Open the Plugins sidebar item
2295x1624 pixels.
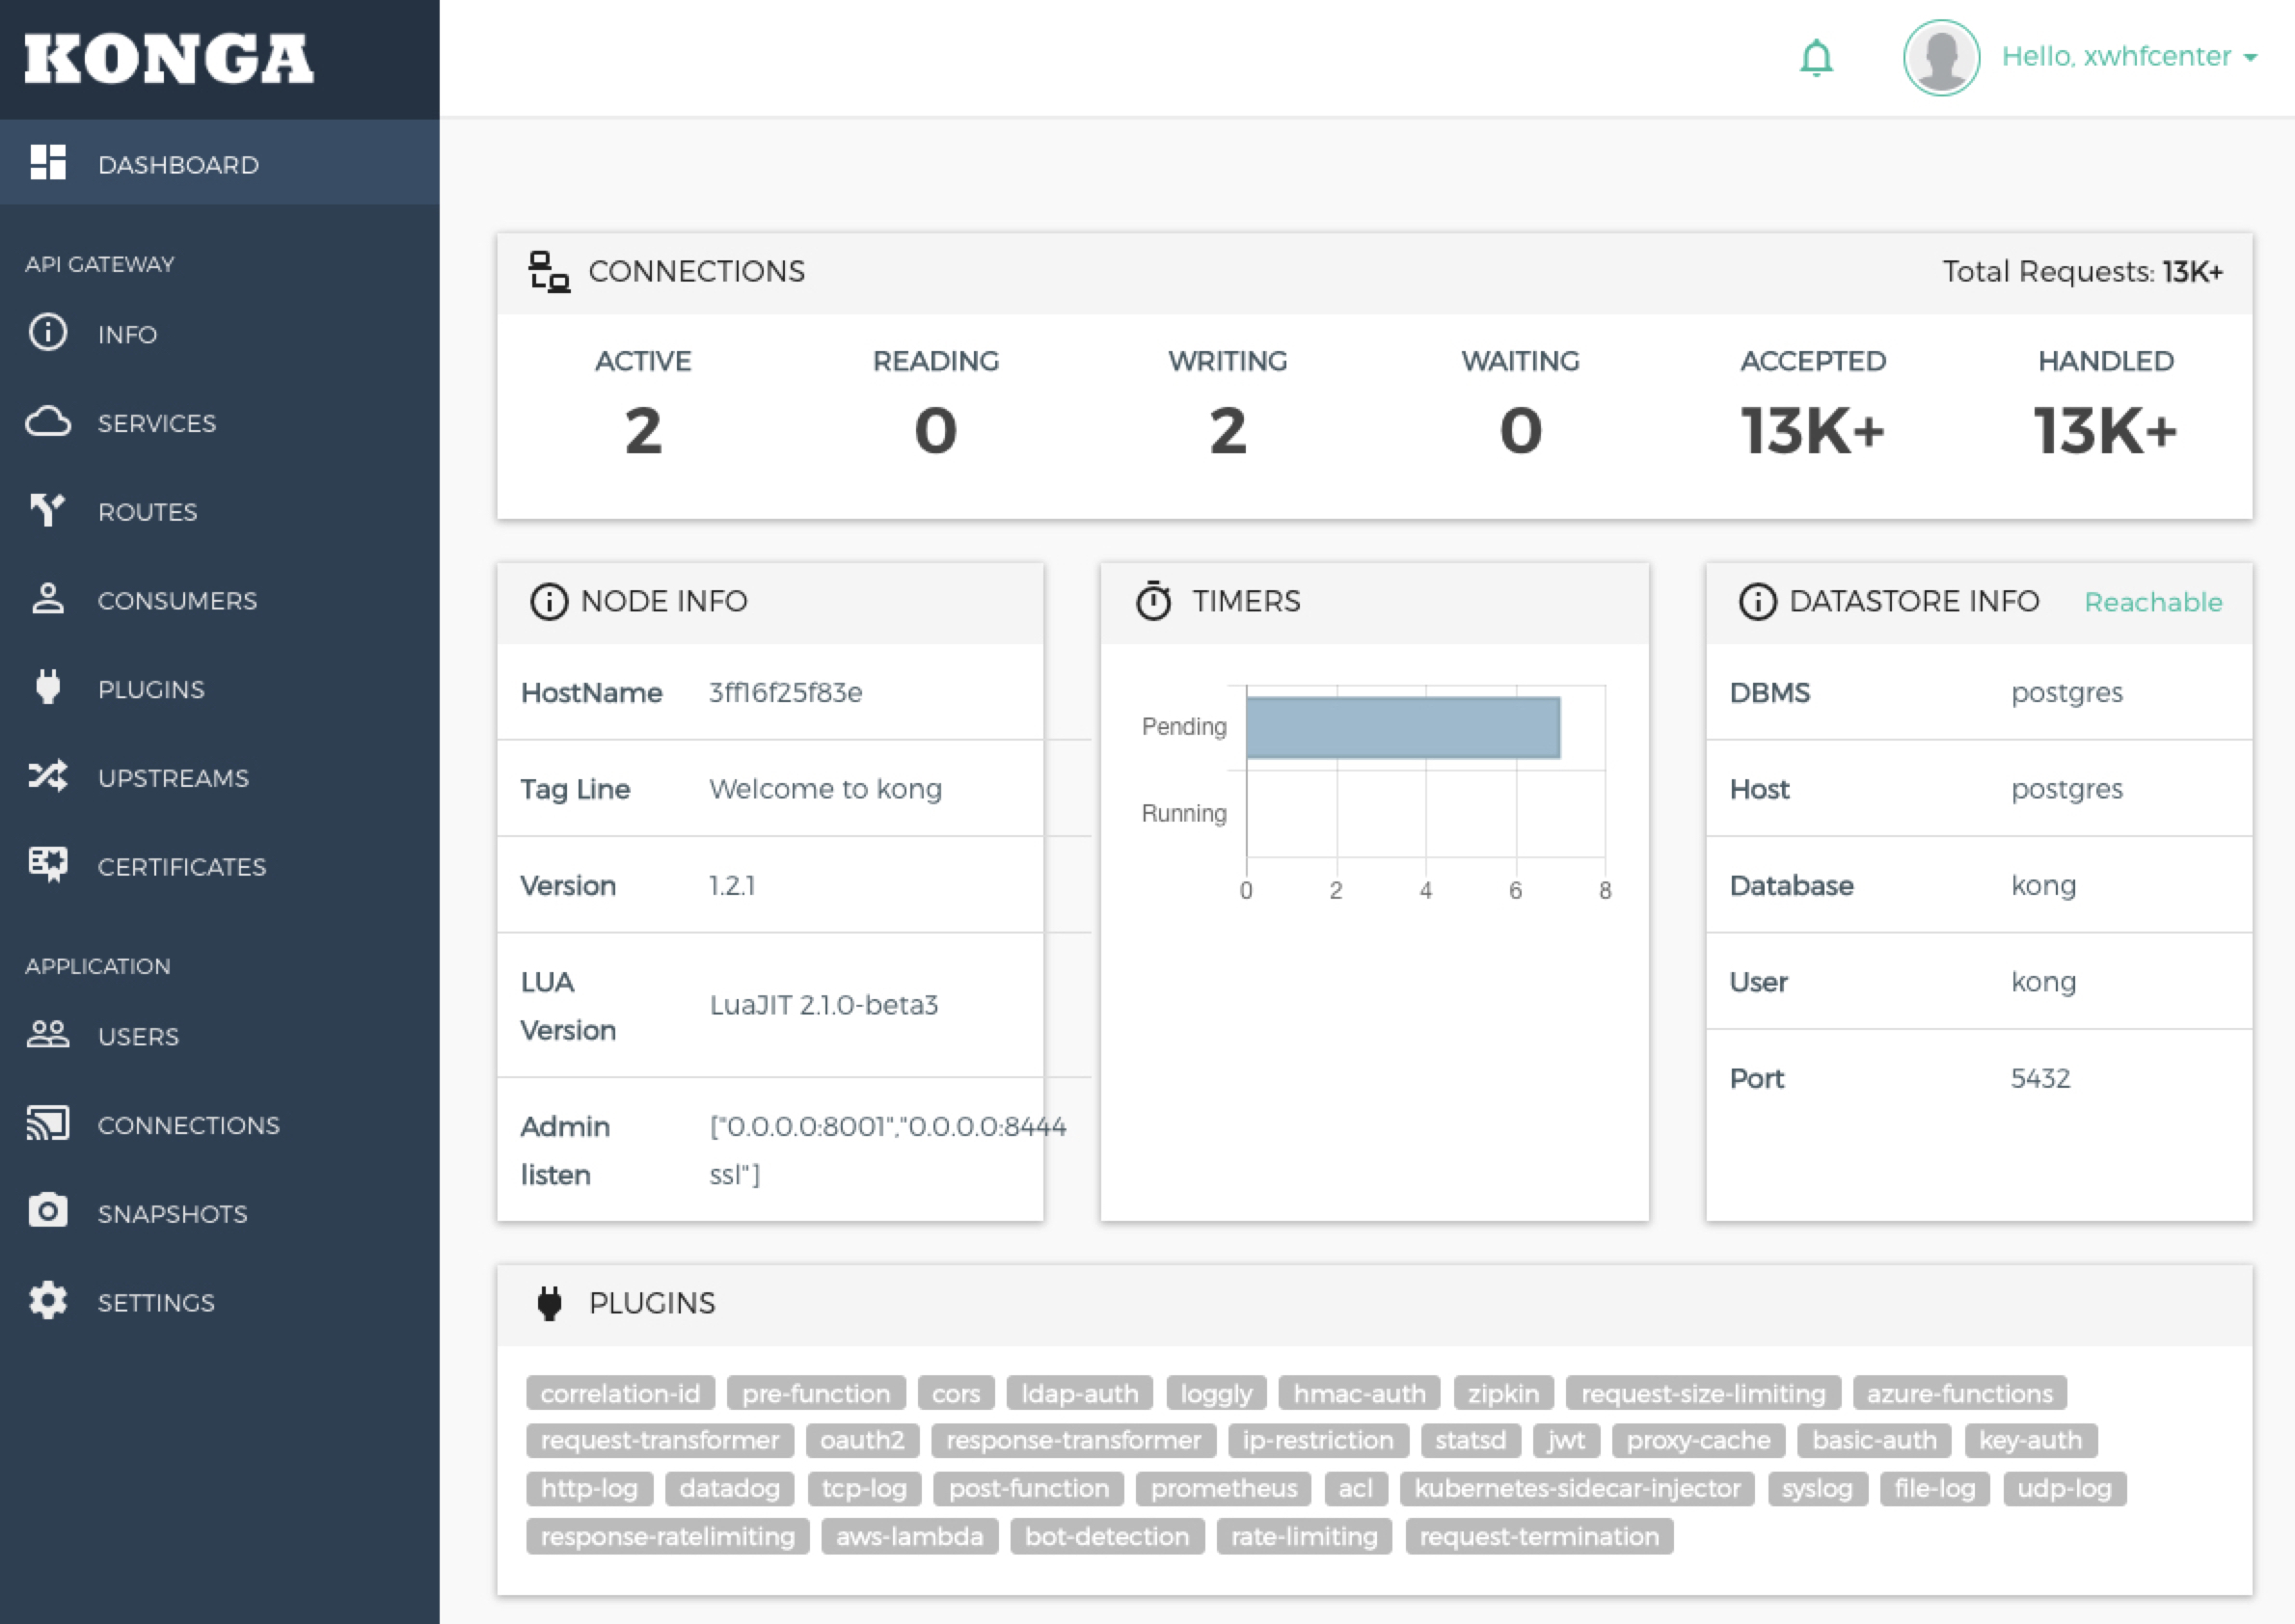tap(151, 689)
